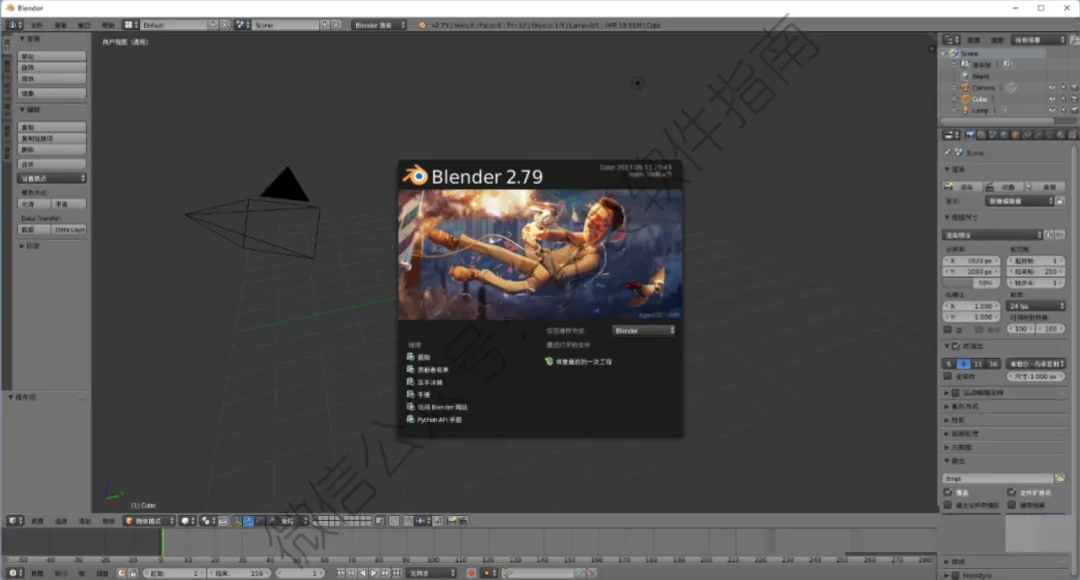Open the Blender 渲染 engine dropdown
Image resolution: width=1080 pixels, height=580 pixels.
coord(379,25)
